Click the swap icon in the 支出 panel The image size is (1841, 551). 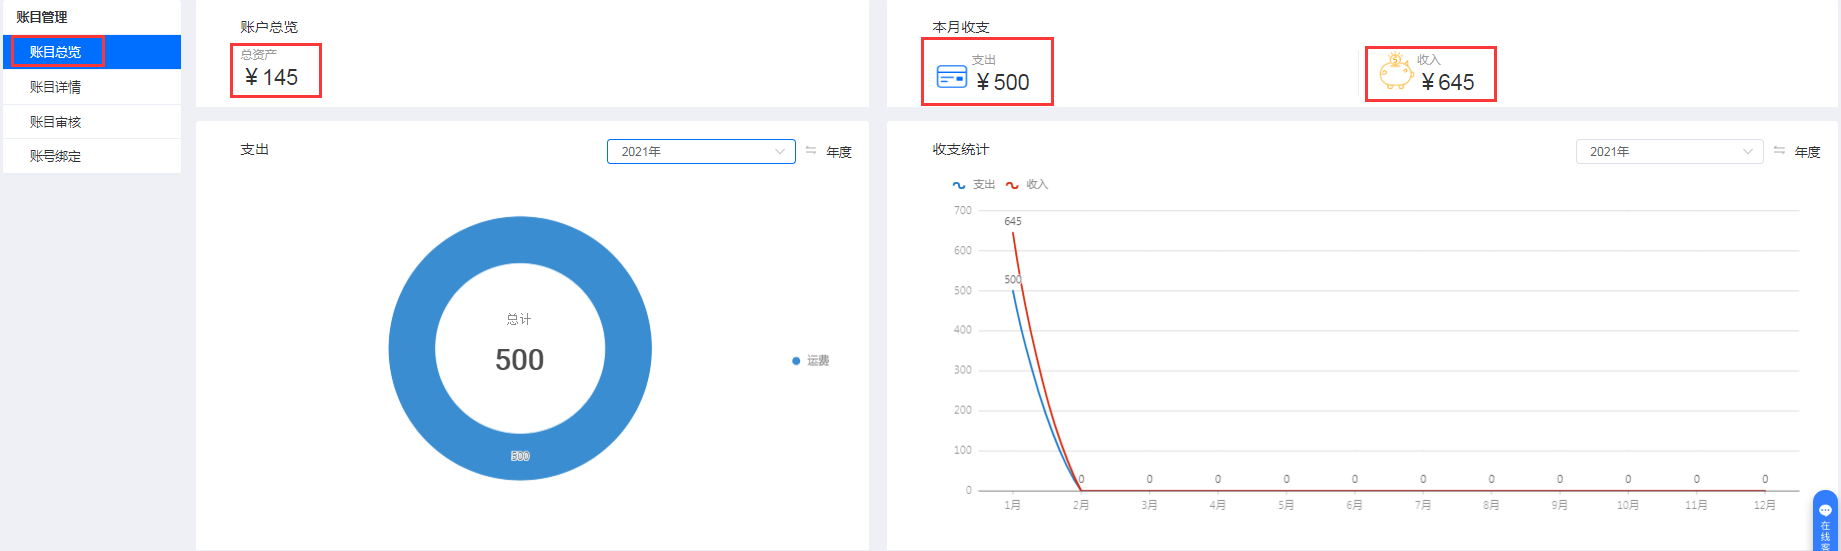811,151
